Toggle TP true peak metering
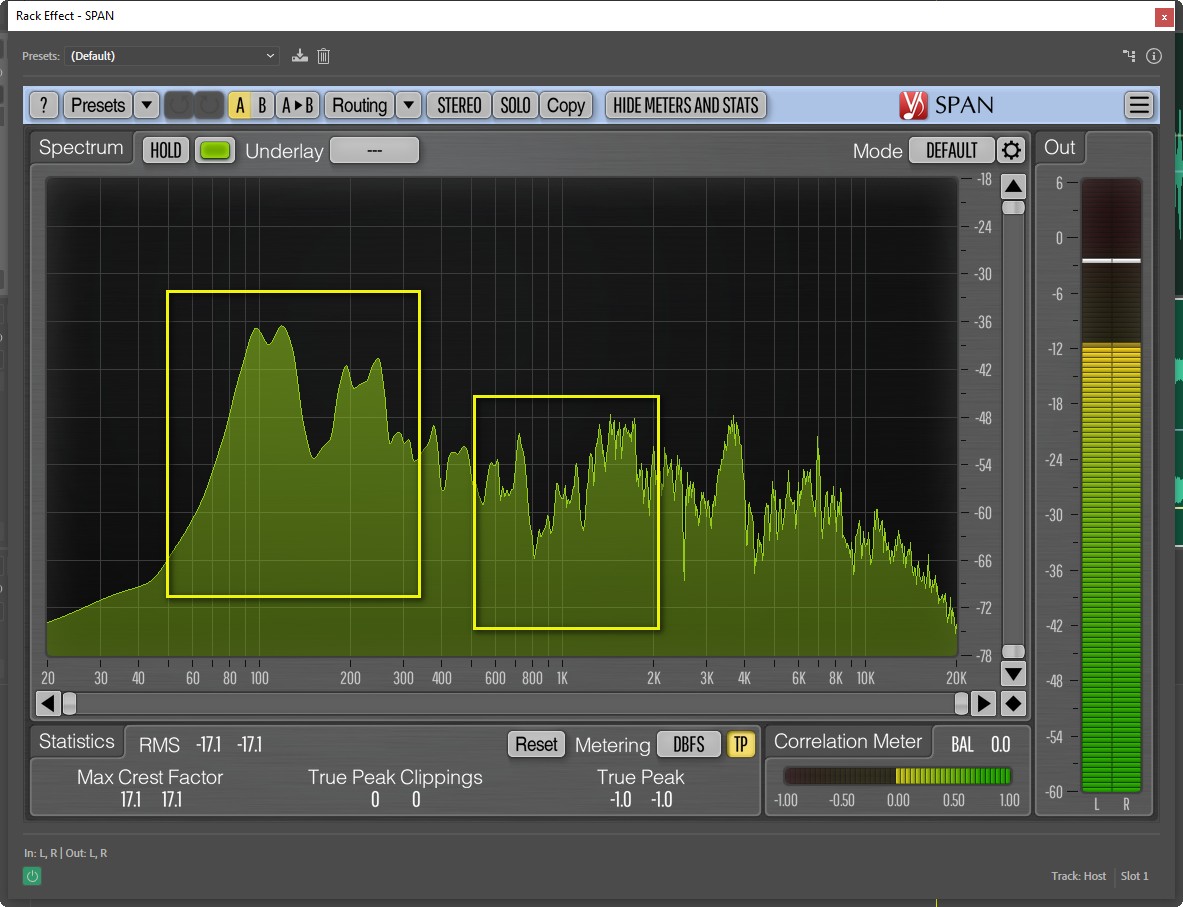This screenshot has height=907, width=1183. [x=740, y=744]
